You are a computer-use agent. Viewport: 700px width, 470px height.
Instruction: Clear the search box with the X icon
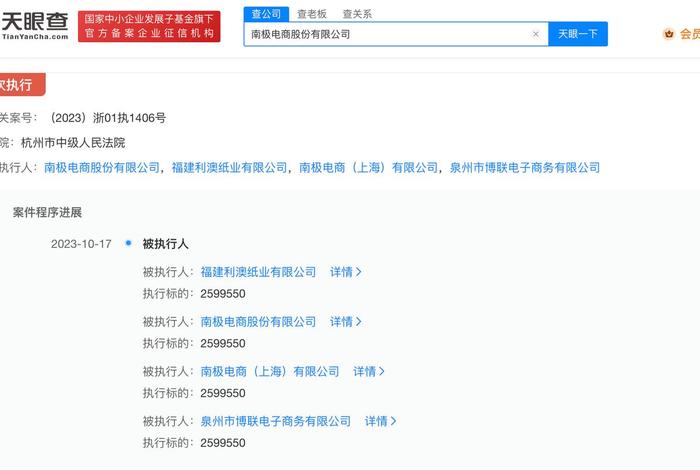(536, 34)
